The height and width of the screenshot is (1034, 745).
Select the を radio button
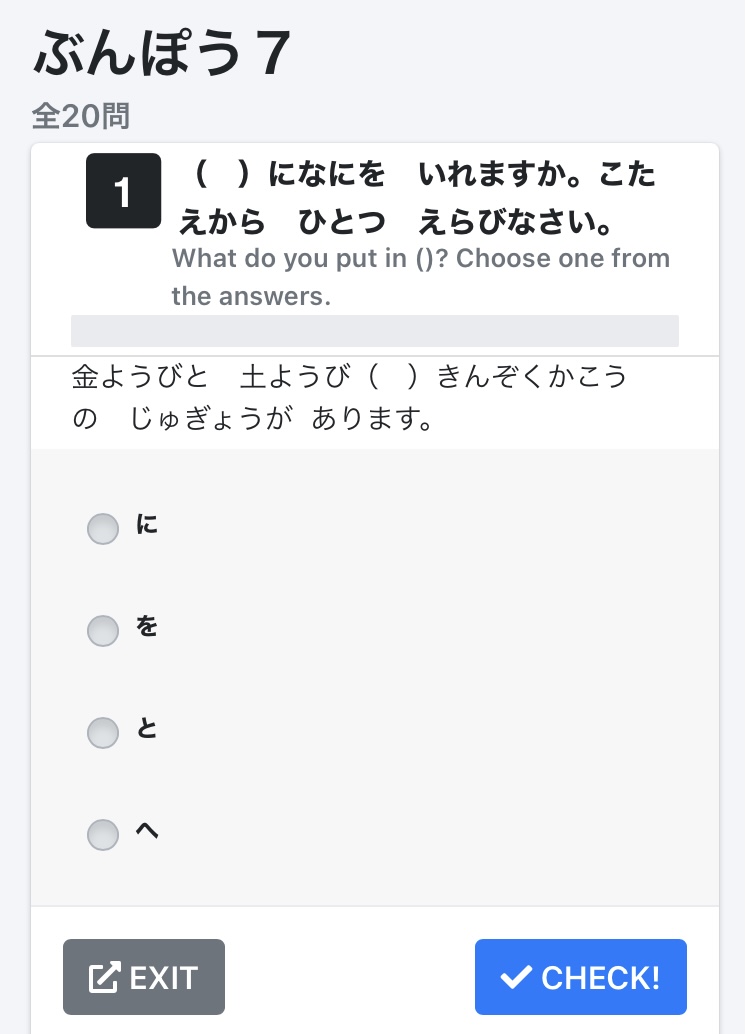point(103,630)
